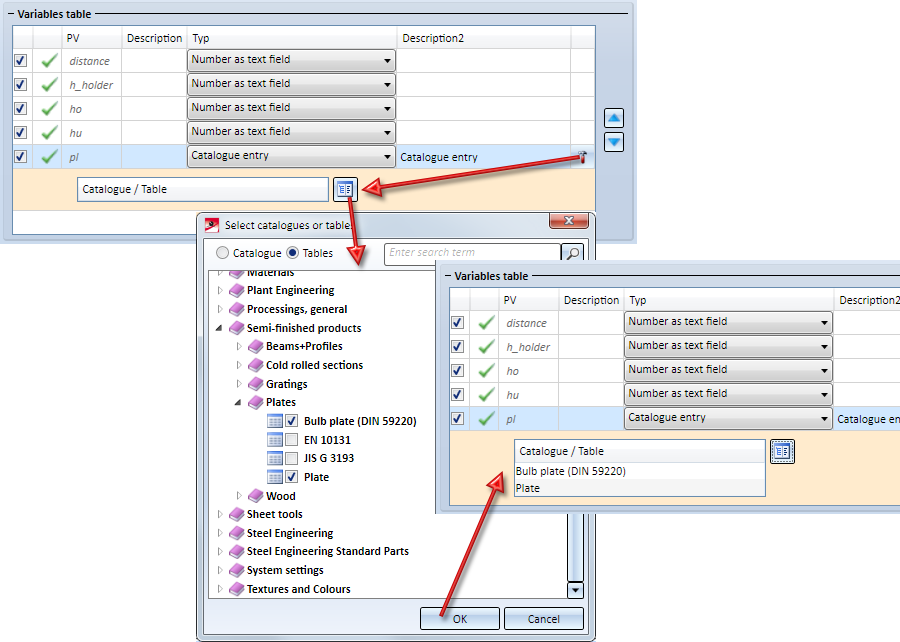Select Sheet tools tree entry
The width and height of the screenshot is (900, 642).
tap(274, 514)
